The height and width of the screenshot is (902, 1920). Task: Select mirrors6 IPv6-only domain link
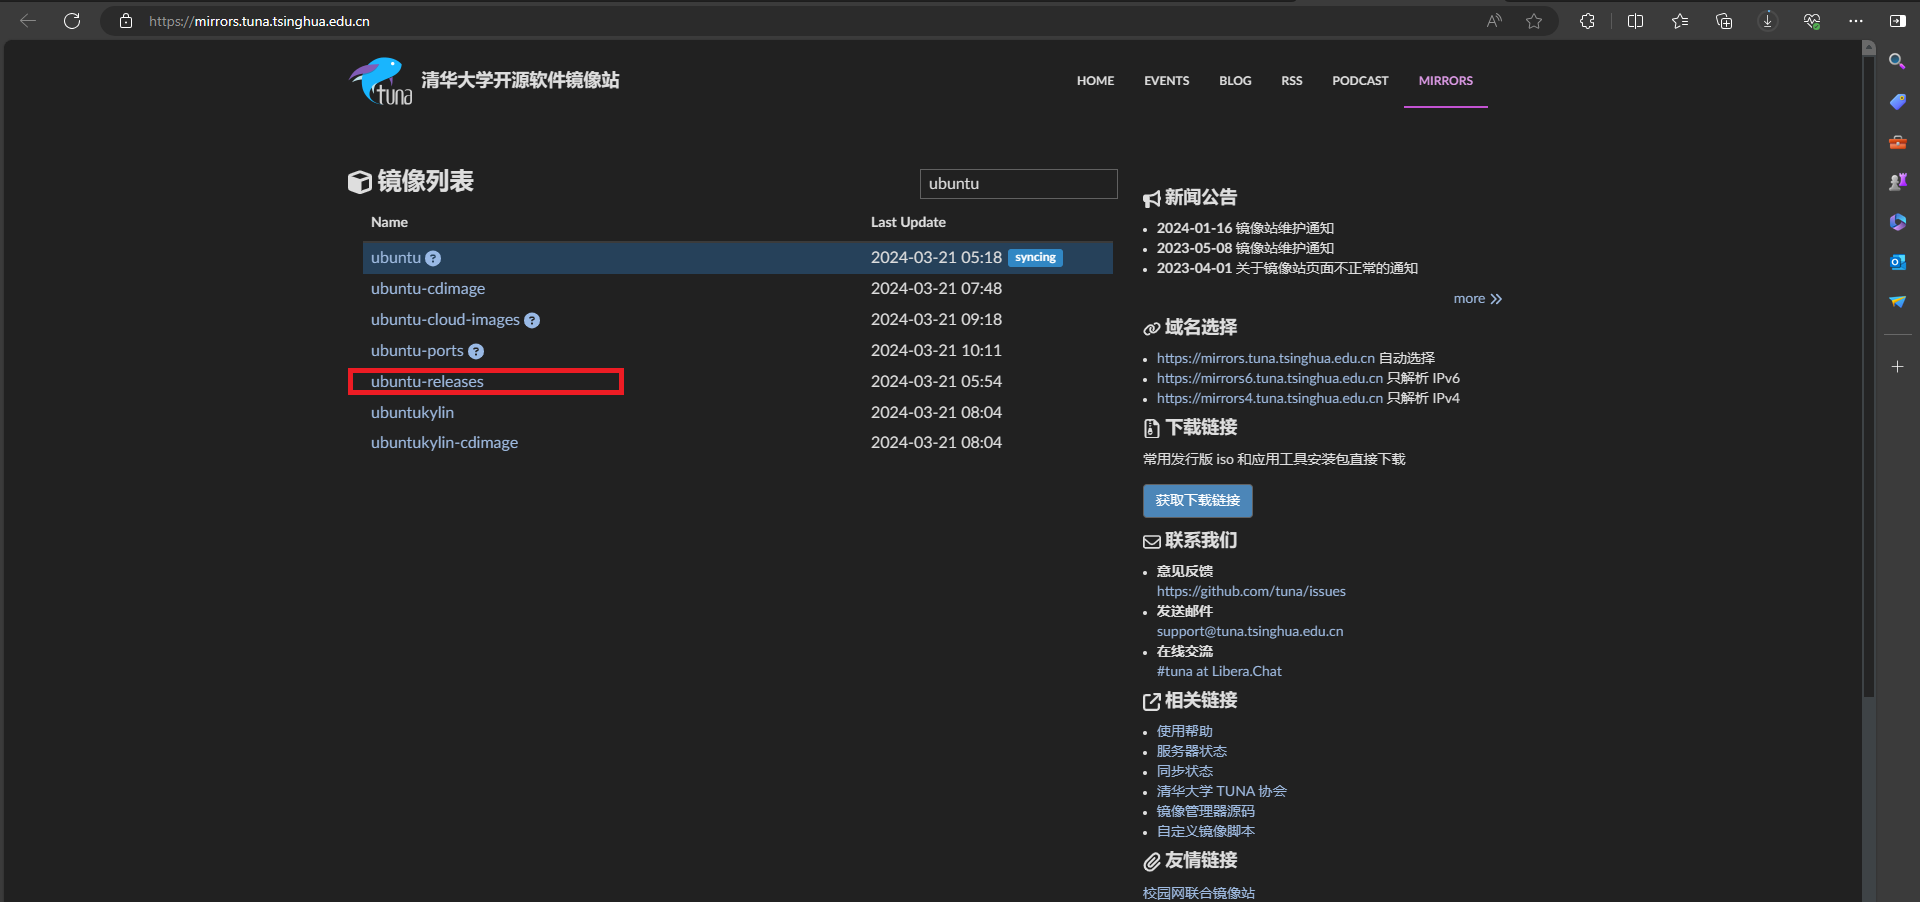pos(1270,378)
